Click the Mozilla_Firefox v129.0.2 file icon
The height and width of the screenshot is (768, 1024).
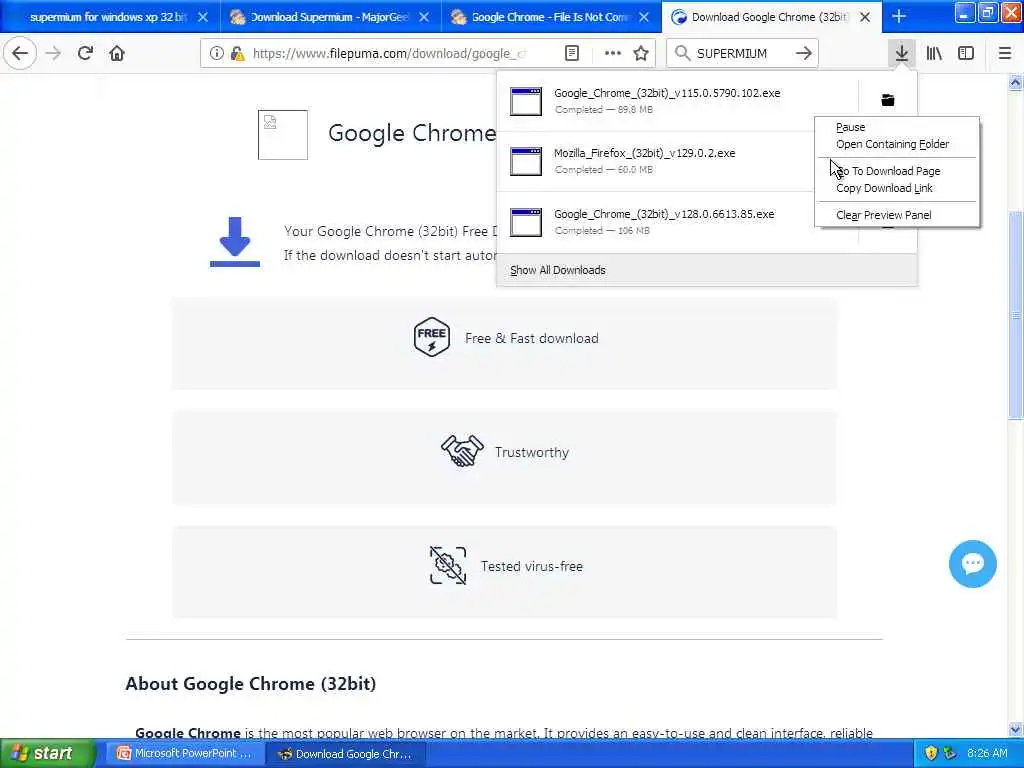pyautogui.click(x=526, y=161)
